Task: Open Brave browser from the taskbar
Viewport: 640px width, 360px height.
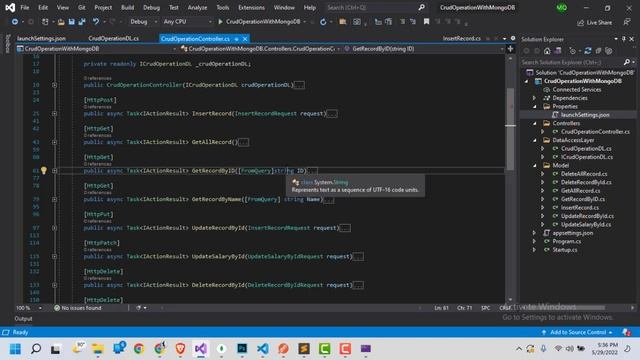Action: click(180, 349)
